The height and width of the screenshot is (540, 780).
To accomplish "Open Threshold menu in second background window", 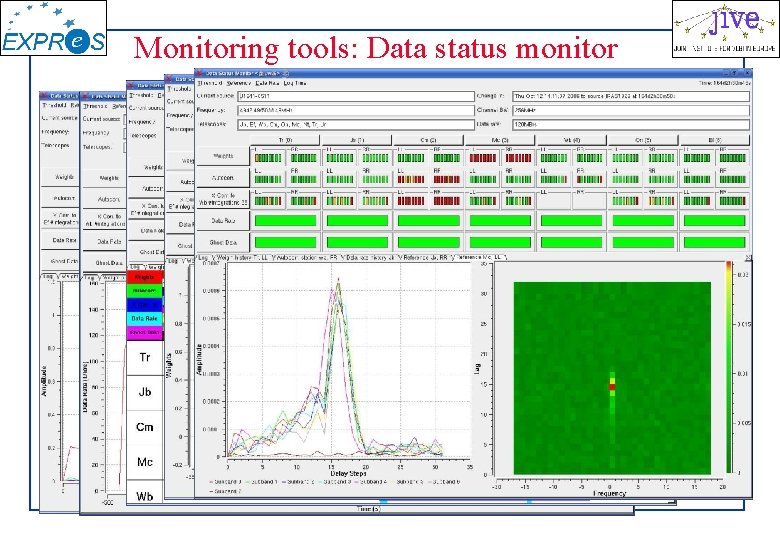I will click(x=95, y=106).
